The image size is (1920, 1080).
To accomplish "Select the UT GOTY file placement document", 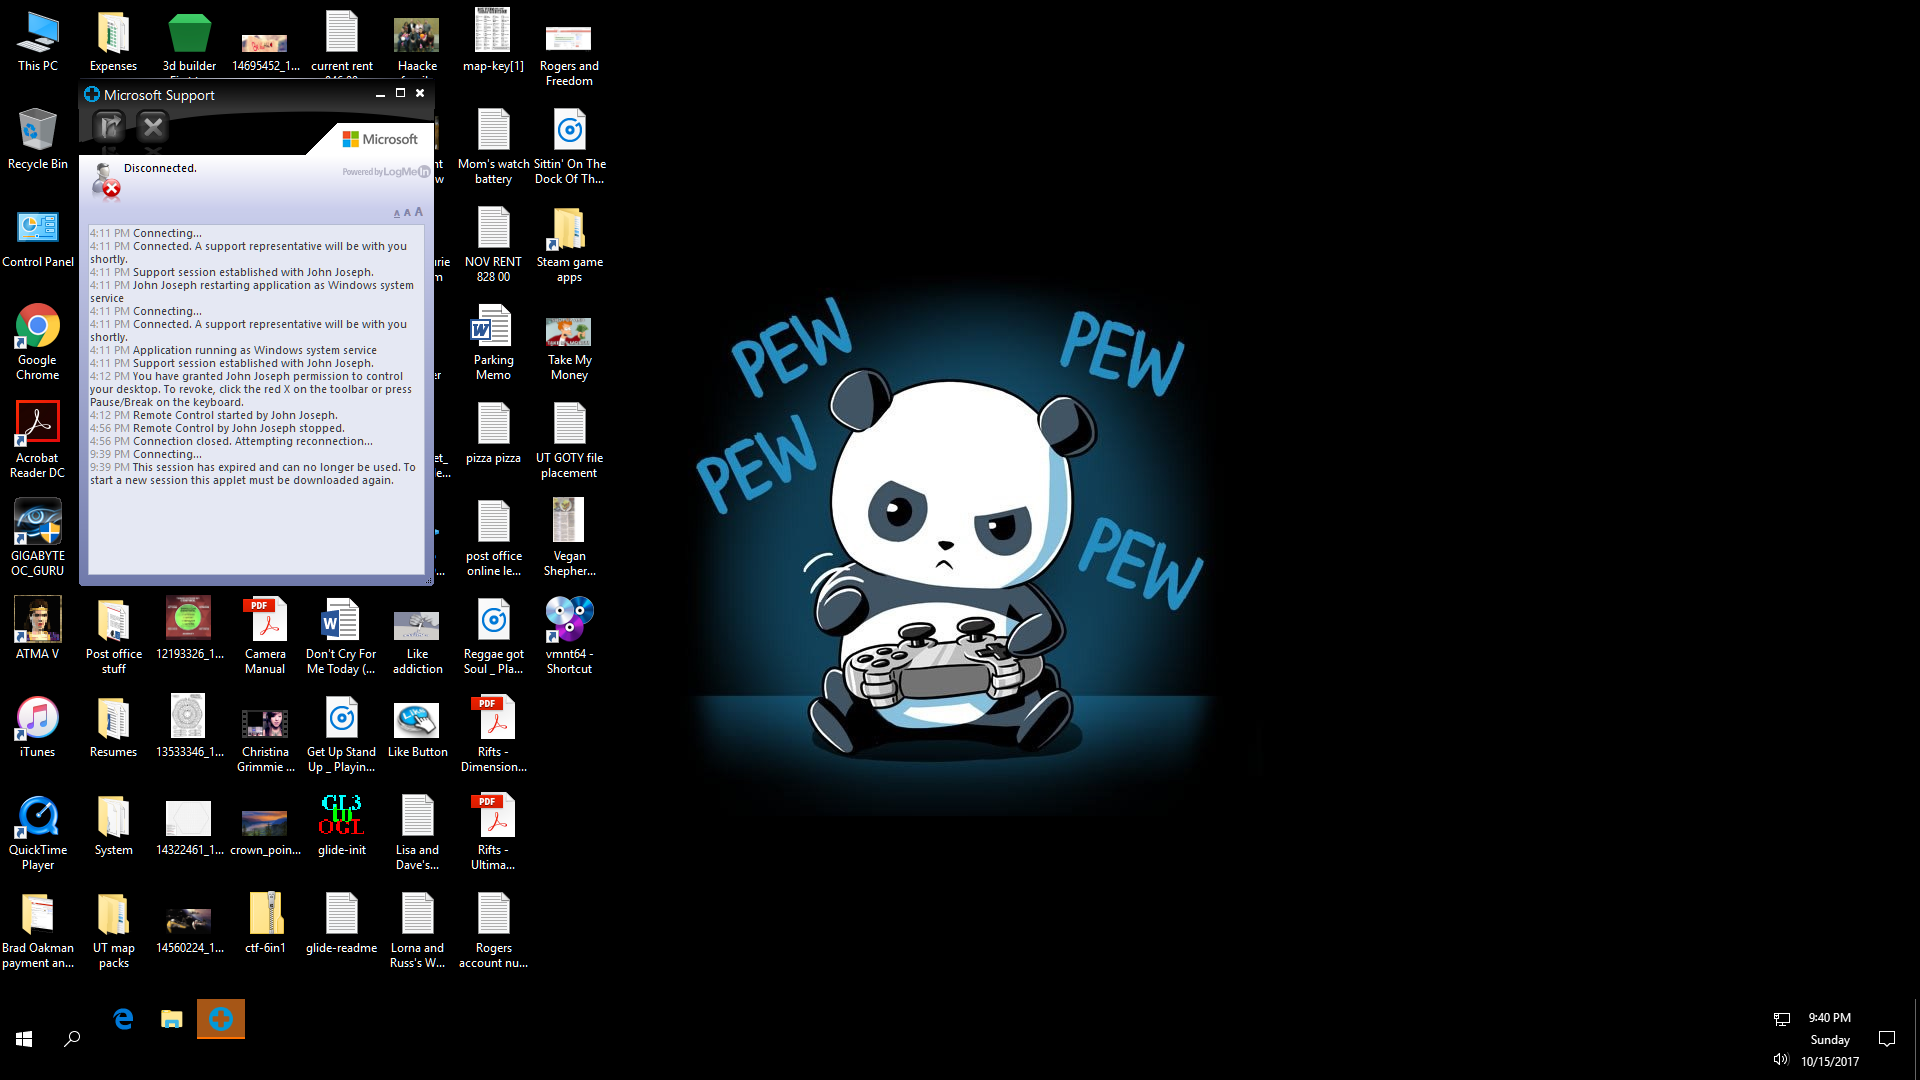I will pyautogui.click(x=569, y=440).
